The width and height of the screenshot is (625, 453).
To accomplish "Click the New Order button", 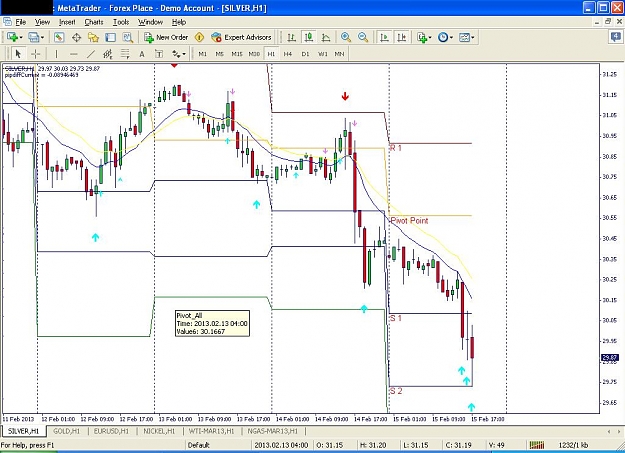I will [x=166, y=37].
